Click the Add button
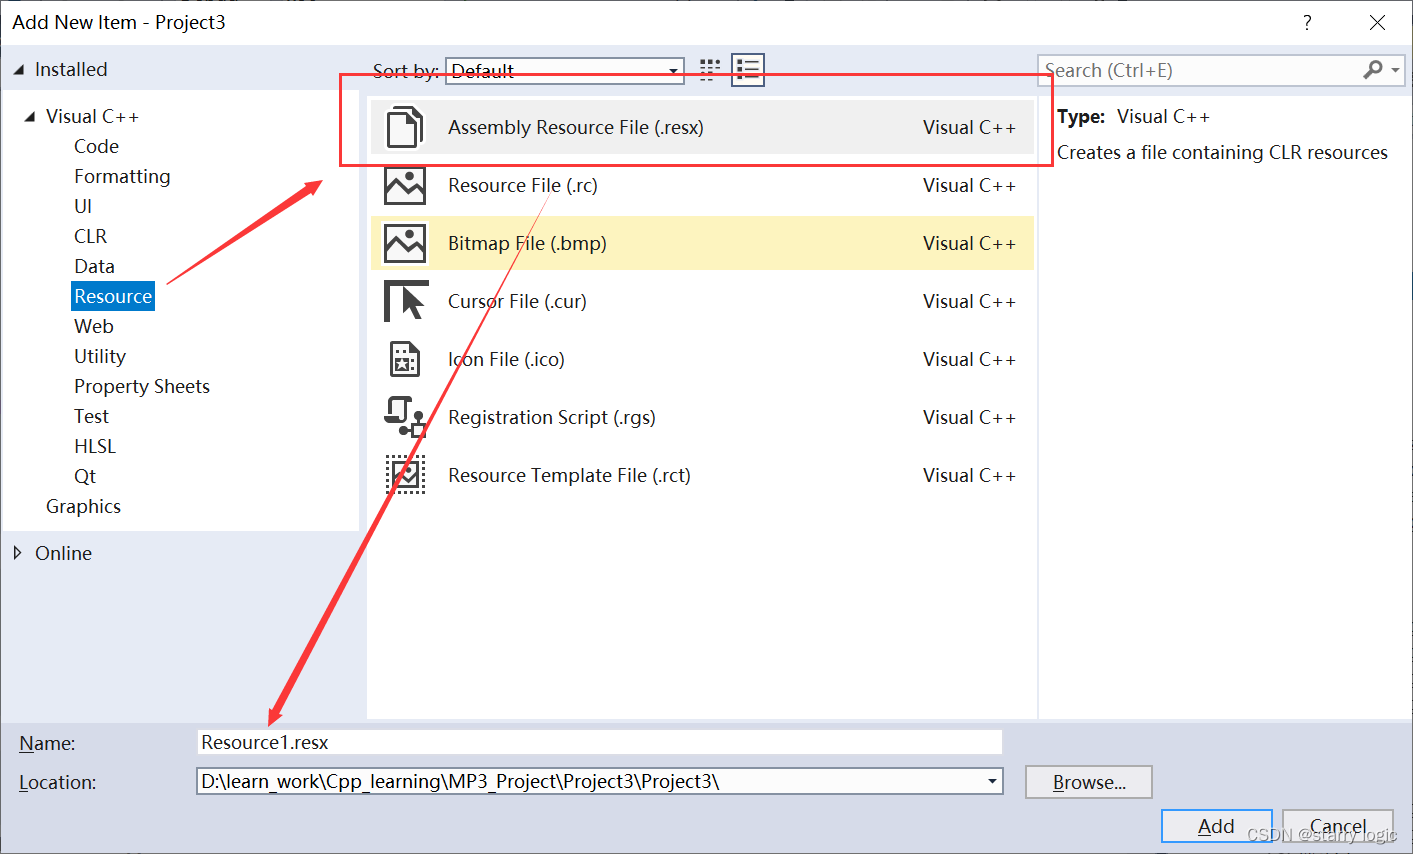Viewport: 1413px width, 854px height. tap(1216, 826)
